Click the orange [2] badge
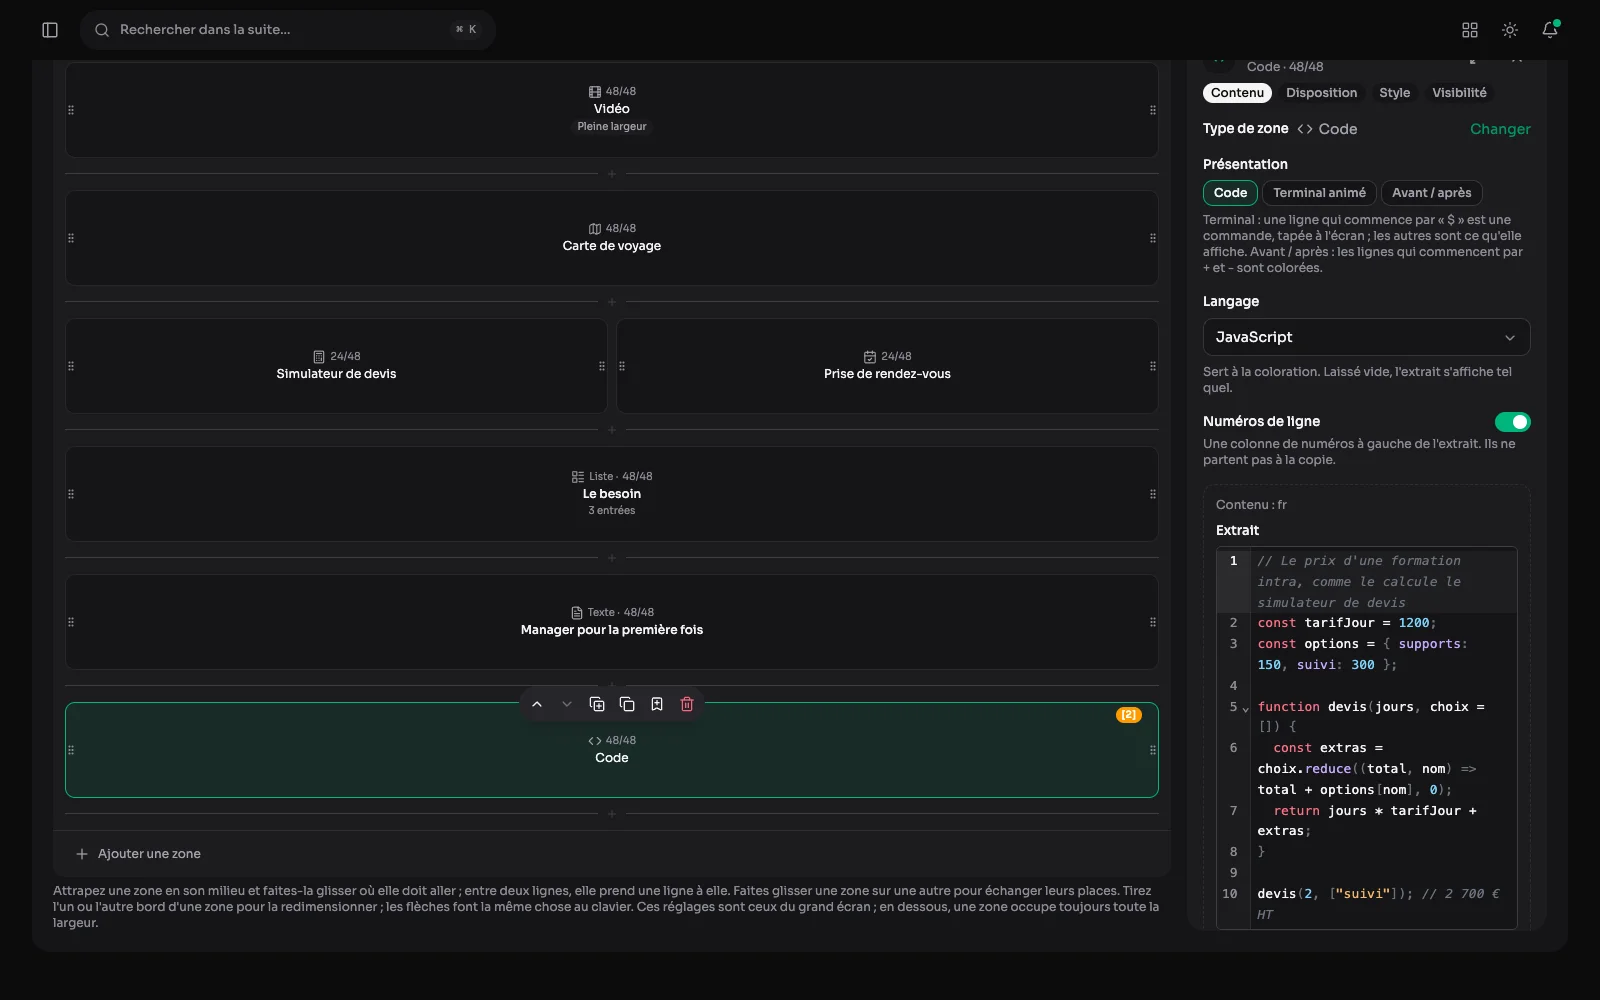This screenshot has height=1000, width=1600. point(1129,715)
